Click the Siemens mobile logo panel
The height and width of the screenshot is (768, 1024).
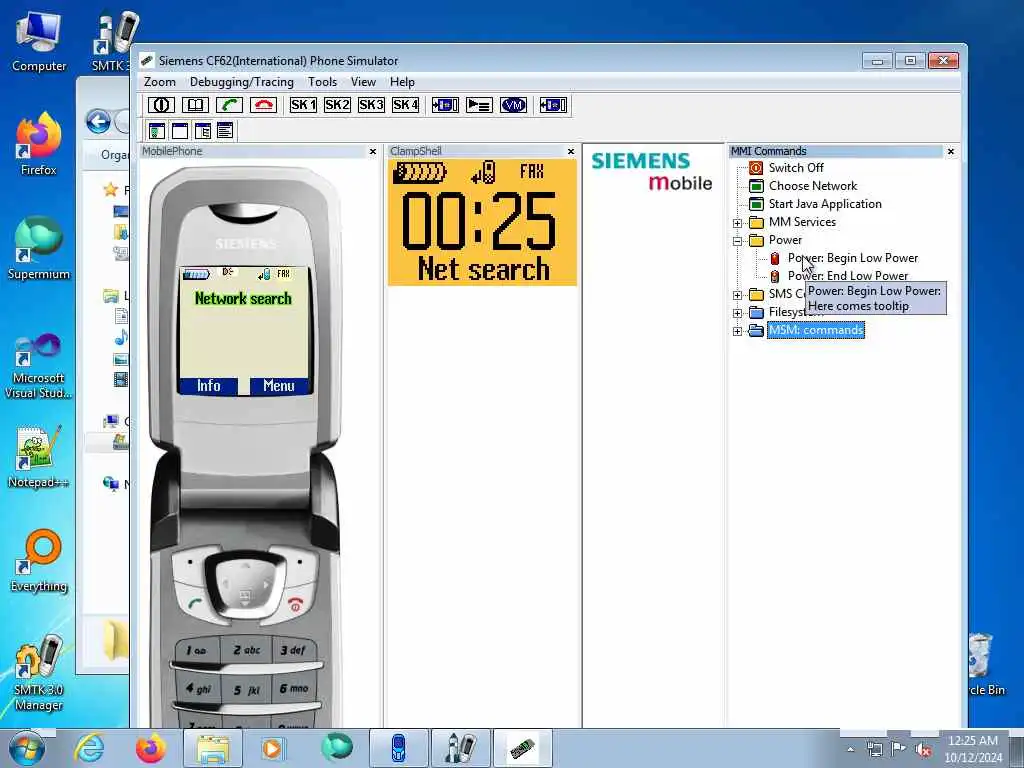click(652, 171)
